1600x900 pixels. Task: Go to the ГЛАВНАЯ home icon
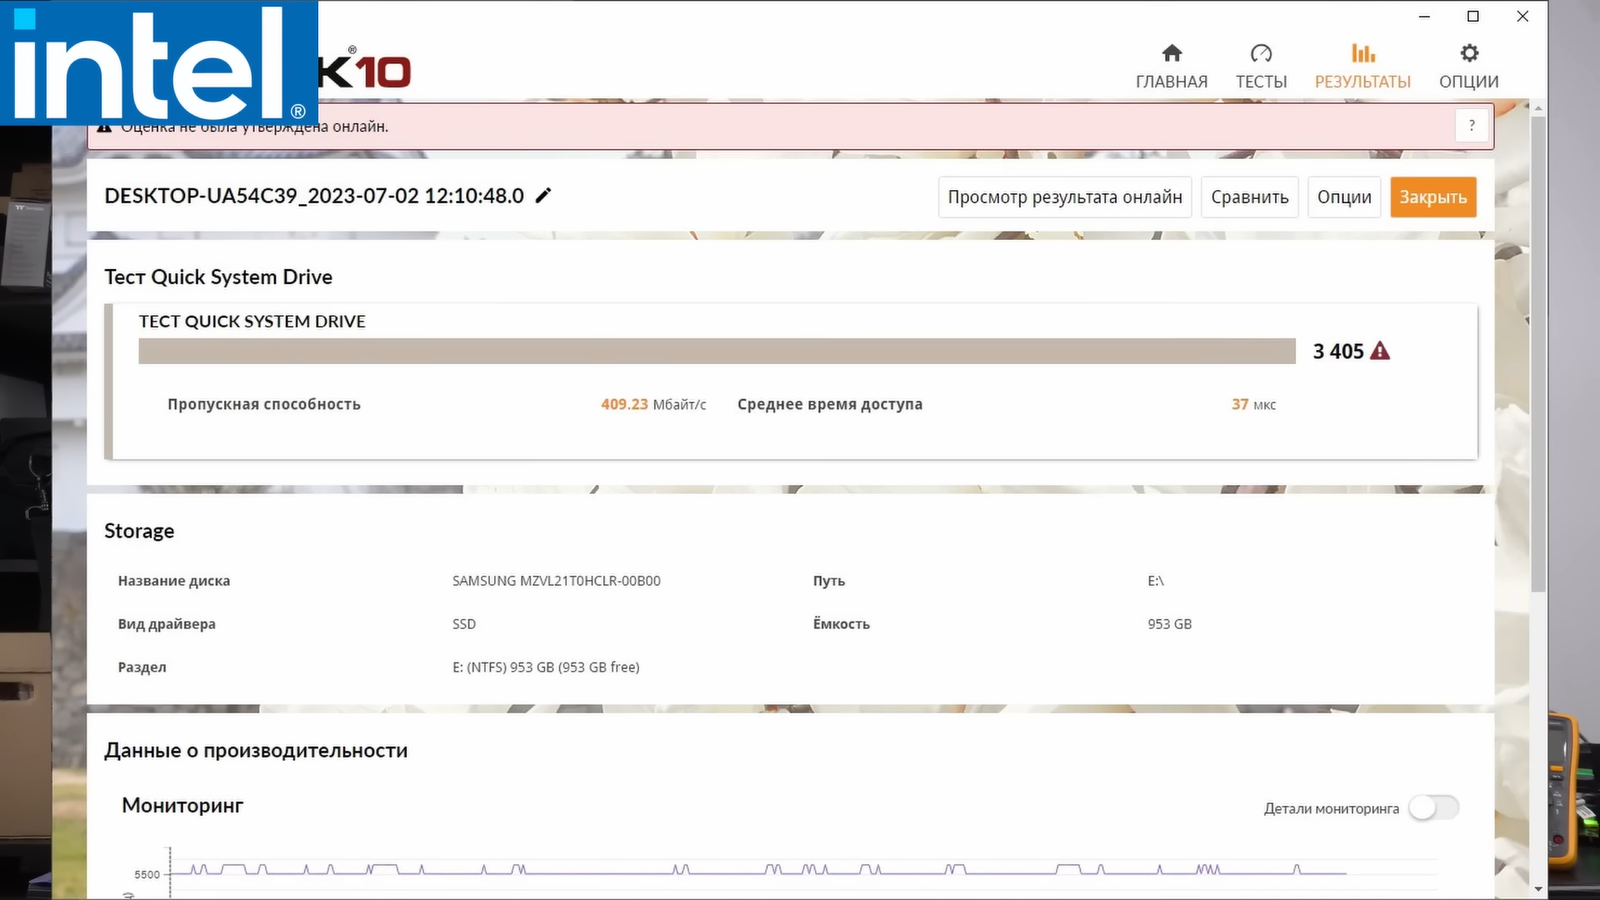point(1171,54)
